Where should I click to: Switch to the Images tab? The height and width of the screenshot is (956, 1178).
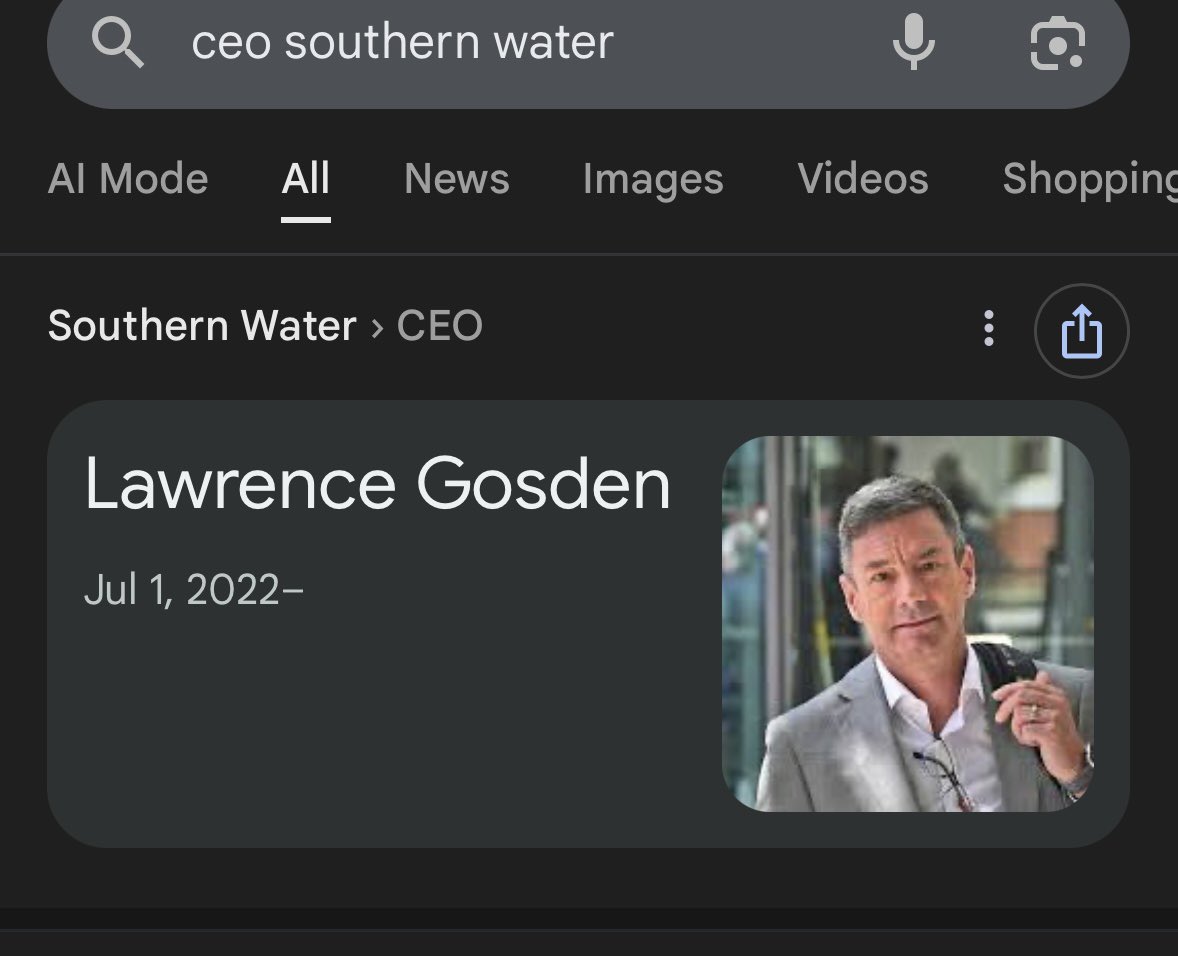point(653,179)
